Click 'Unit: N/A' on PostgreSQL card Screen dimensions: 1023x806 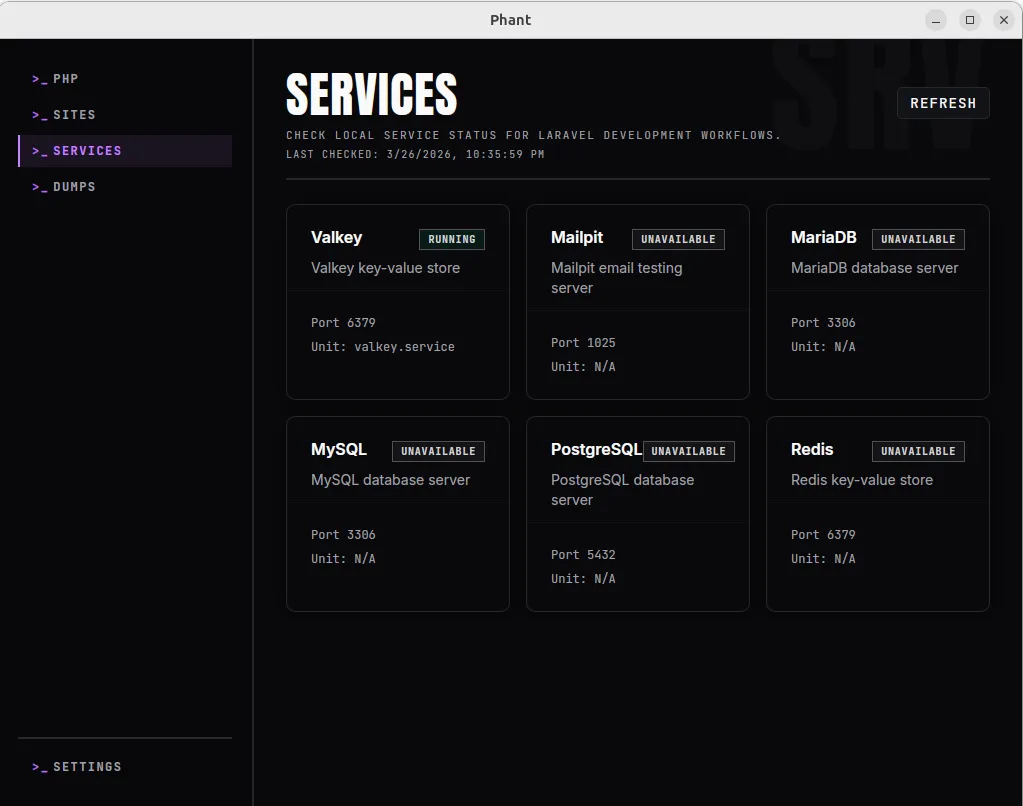click(x=583, y=580)
